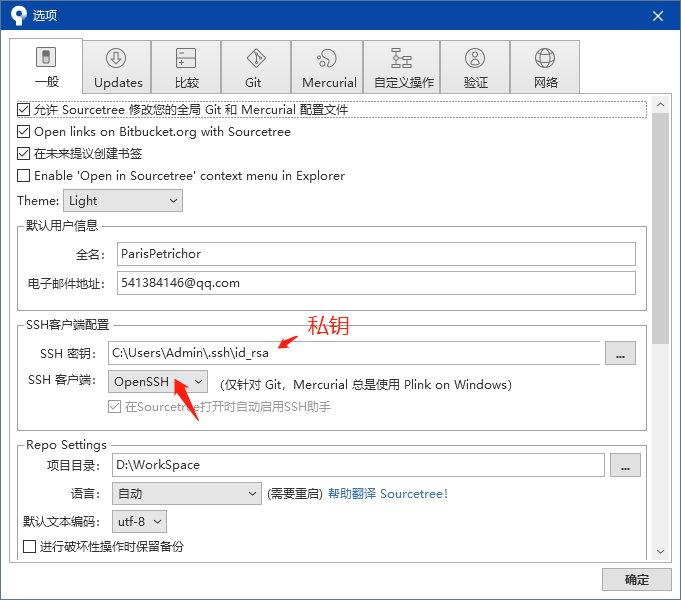The height and width of the screenshot is (600, 681).
Task: Click the 网络 globe icon
Action: (x=545, y=58)
